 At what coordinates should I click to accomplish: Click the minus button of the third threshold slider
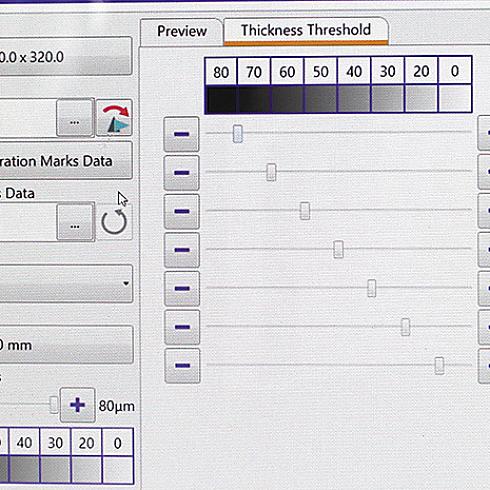click(182, 212)
